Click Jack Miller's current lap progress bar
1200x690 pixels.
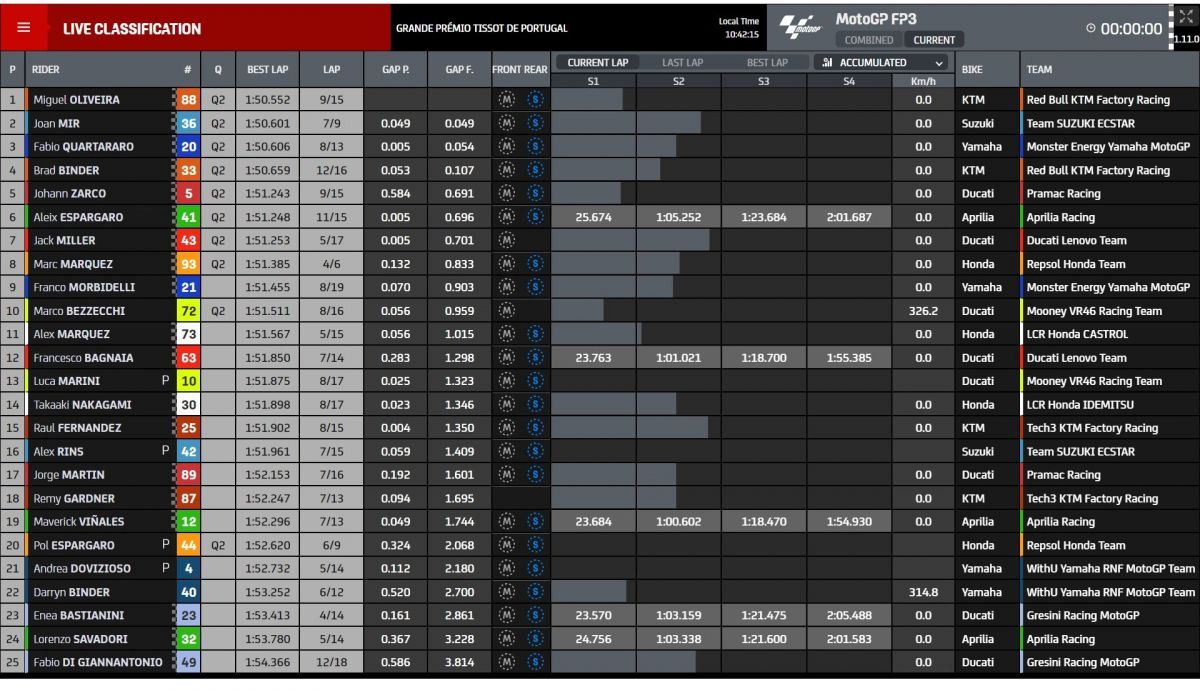point(630,240)
